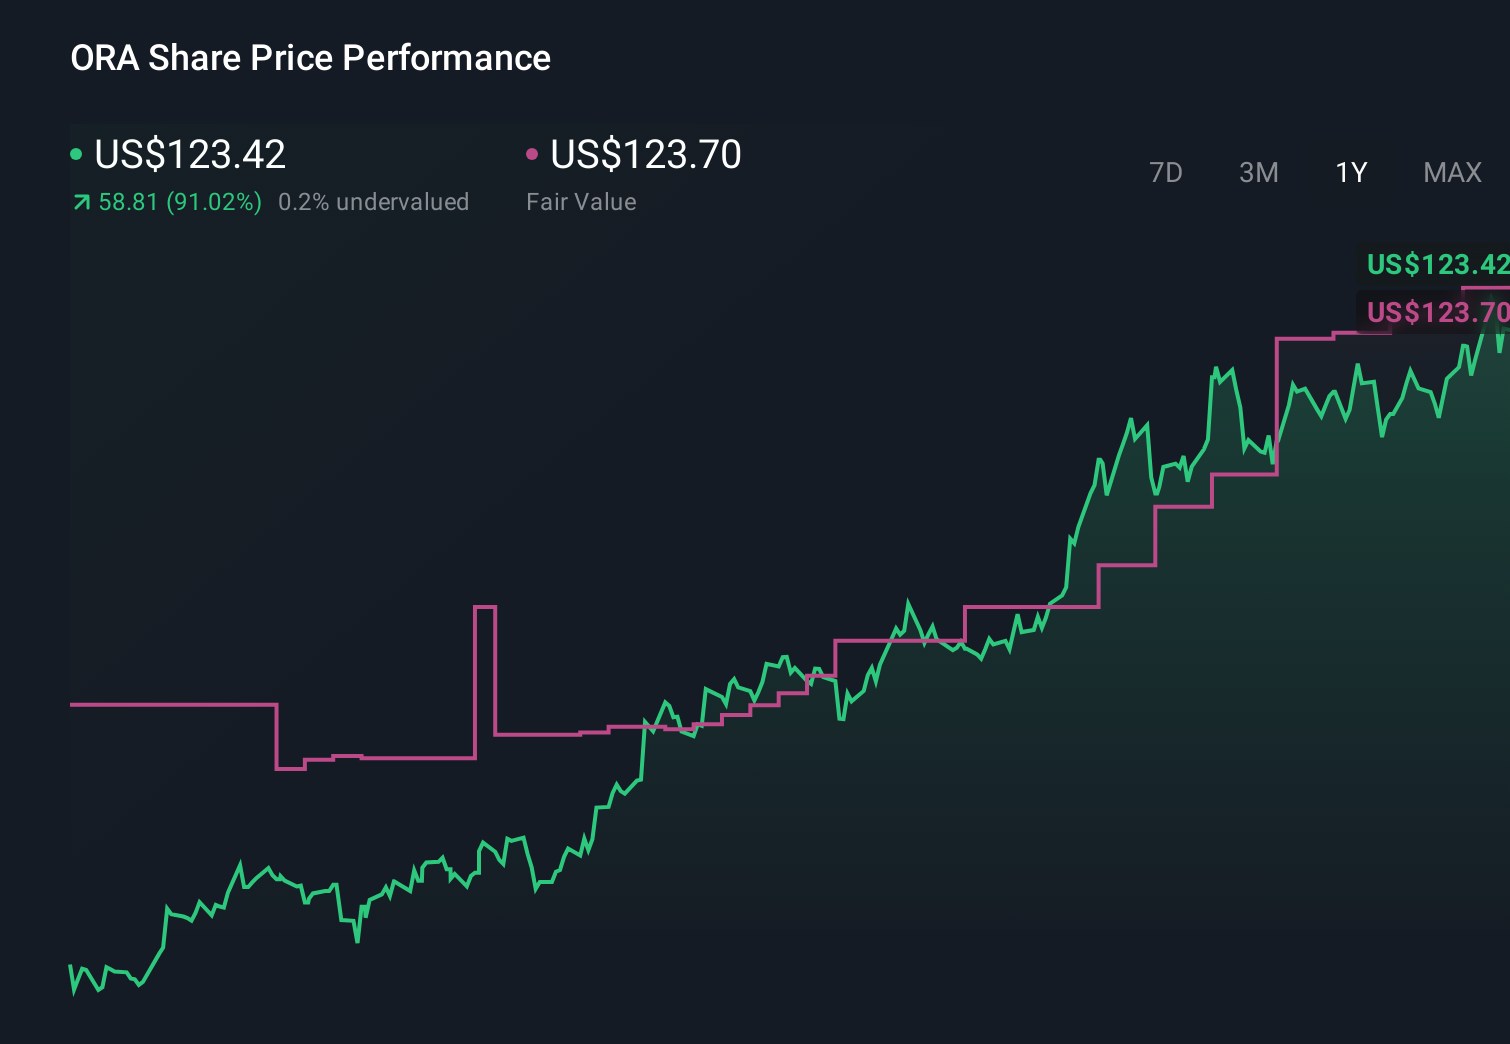Select the MAX time range
Viewport: 1510px width, 1044px height.
point(1451,173)
